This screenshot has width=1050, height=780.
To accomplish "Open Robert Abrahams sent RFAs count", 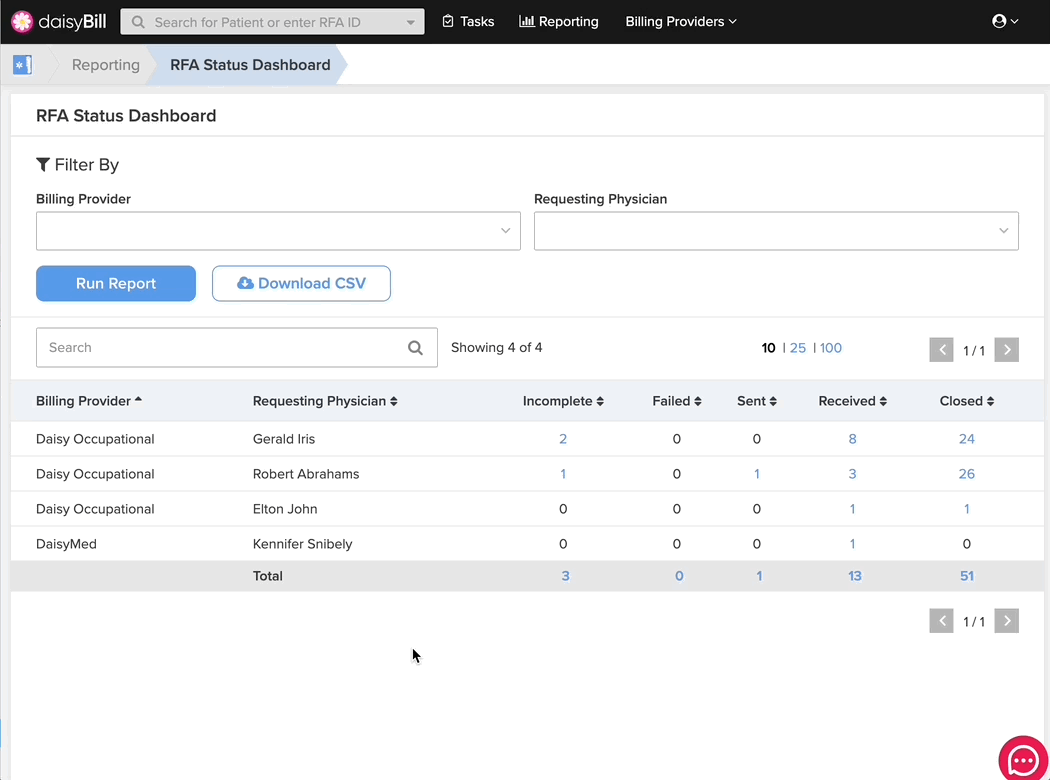I will pyautogui.click(x=757, y=474).
